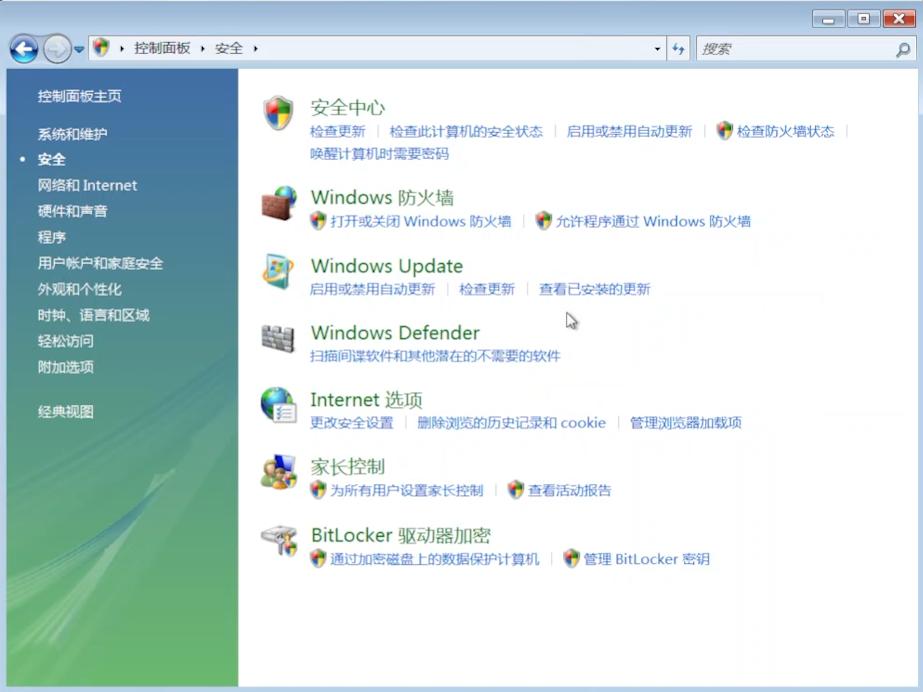Click 查看已安装的更新

595,289
